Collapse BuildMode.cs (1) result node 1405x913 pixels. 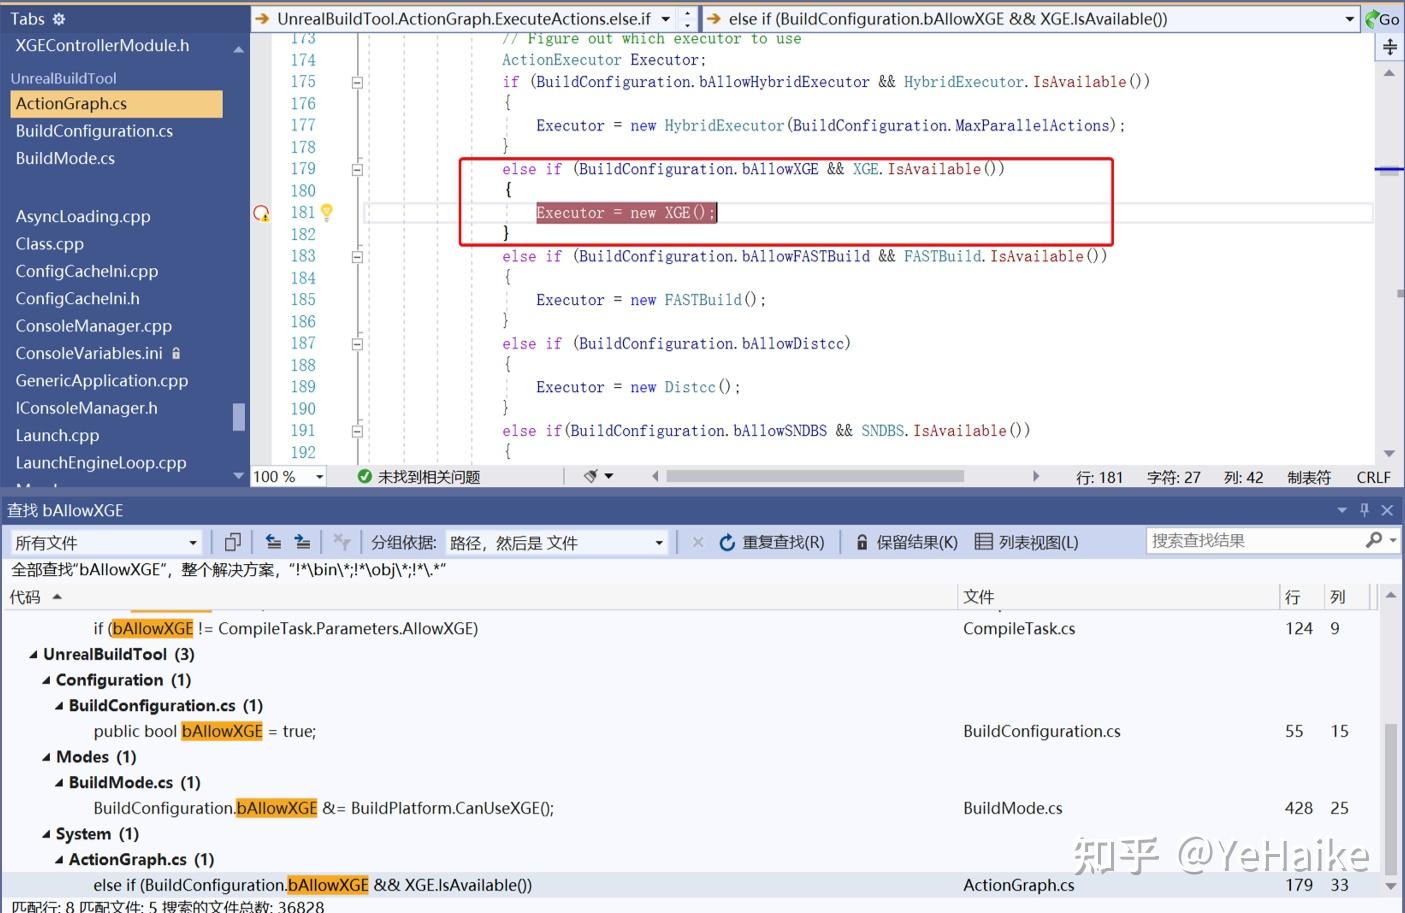coord(59,783)
